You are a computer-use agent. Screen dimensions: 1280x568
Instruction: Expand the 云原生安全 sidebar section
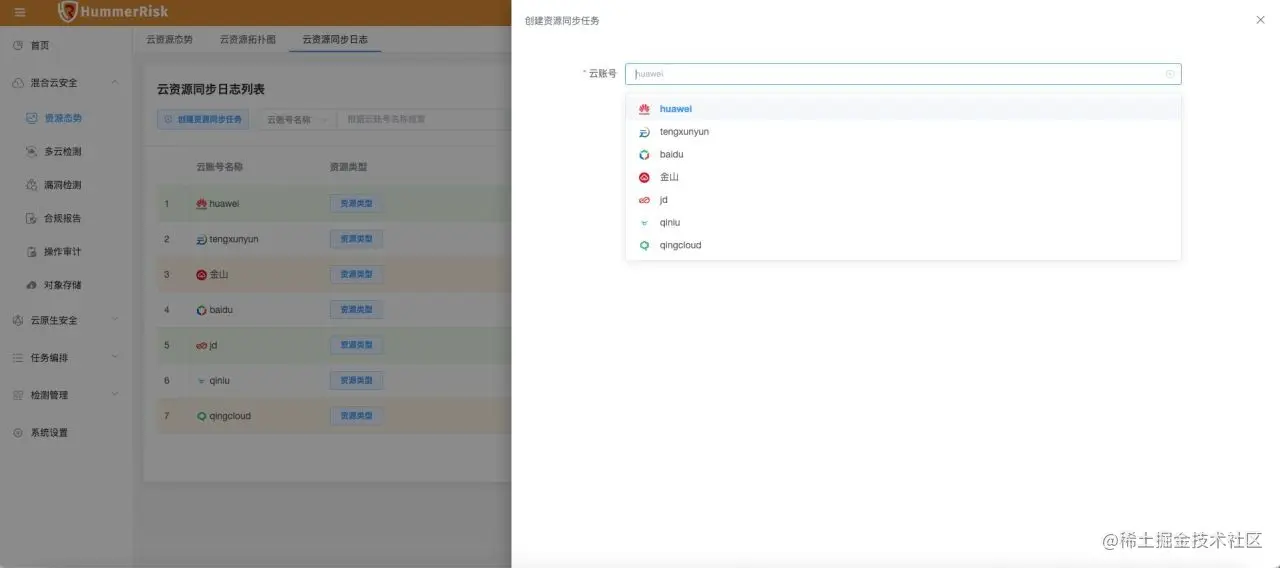click(x=65, y=320)
